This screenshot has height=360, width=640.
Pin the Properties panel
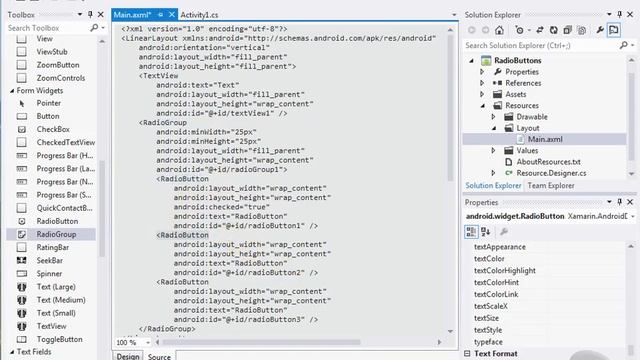(x=620, y=202)
